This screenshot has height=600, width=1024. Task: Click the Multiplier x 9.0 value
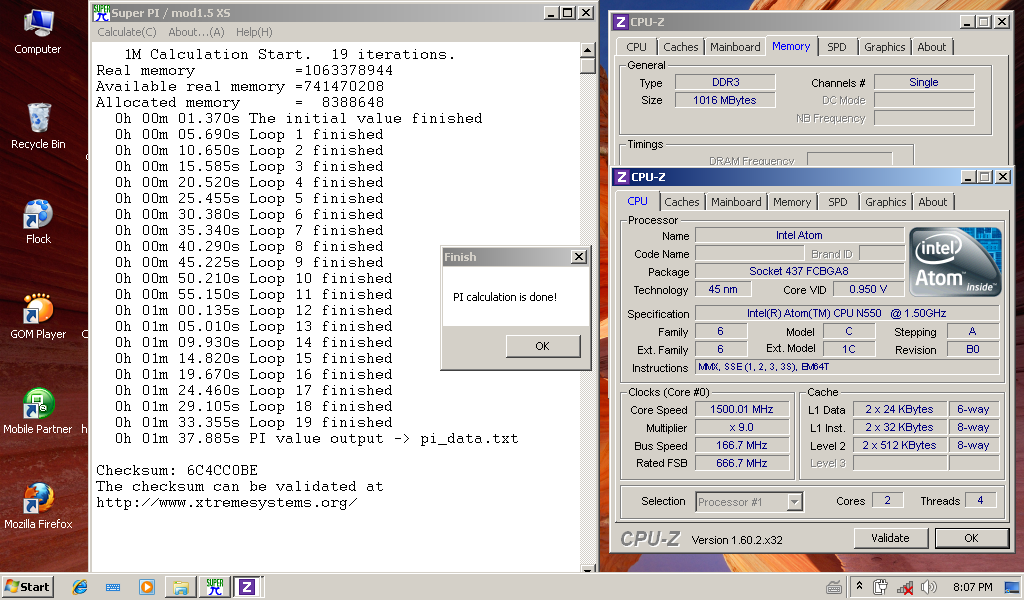[x=741, y=427]
